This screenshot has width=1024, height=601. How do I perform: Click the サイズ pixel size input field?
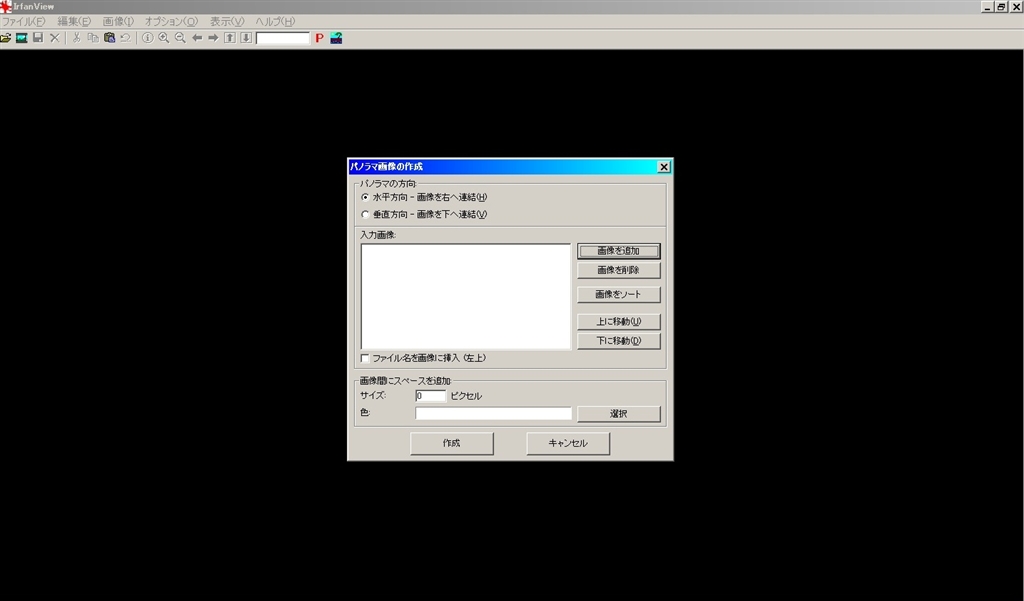430,396
